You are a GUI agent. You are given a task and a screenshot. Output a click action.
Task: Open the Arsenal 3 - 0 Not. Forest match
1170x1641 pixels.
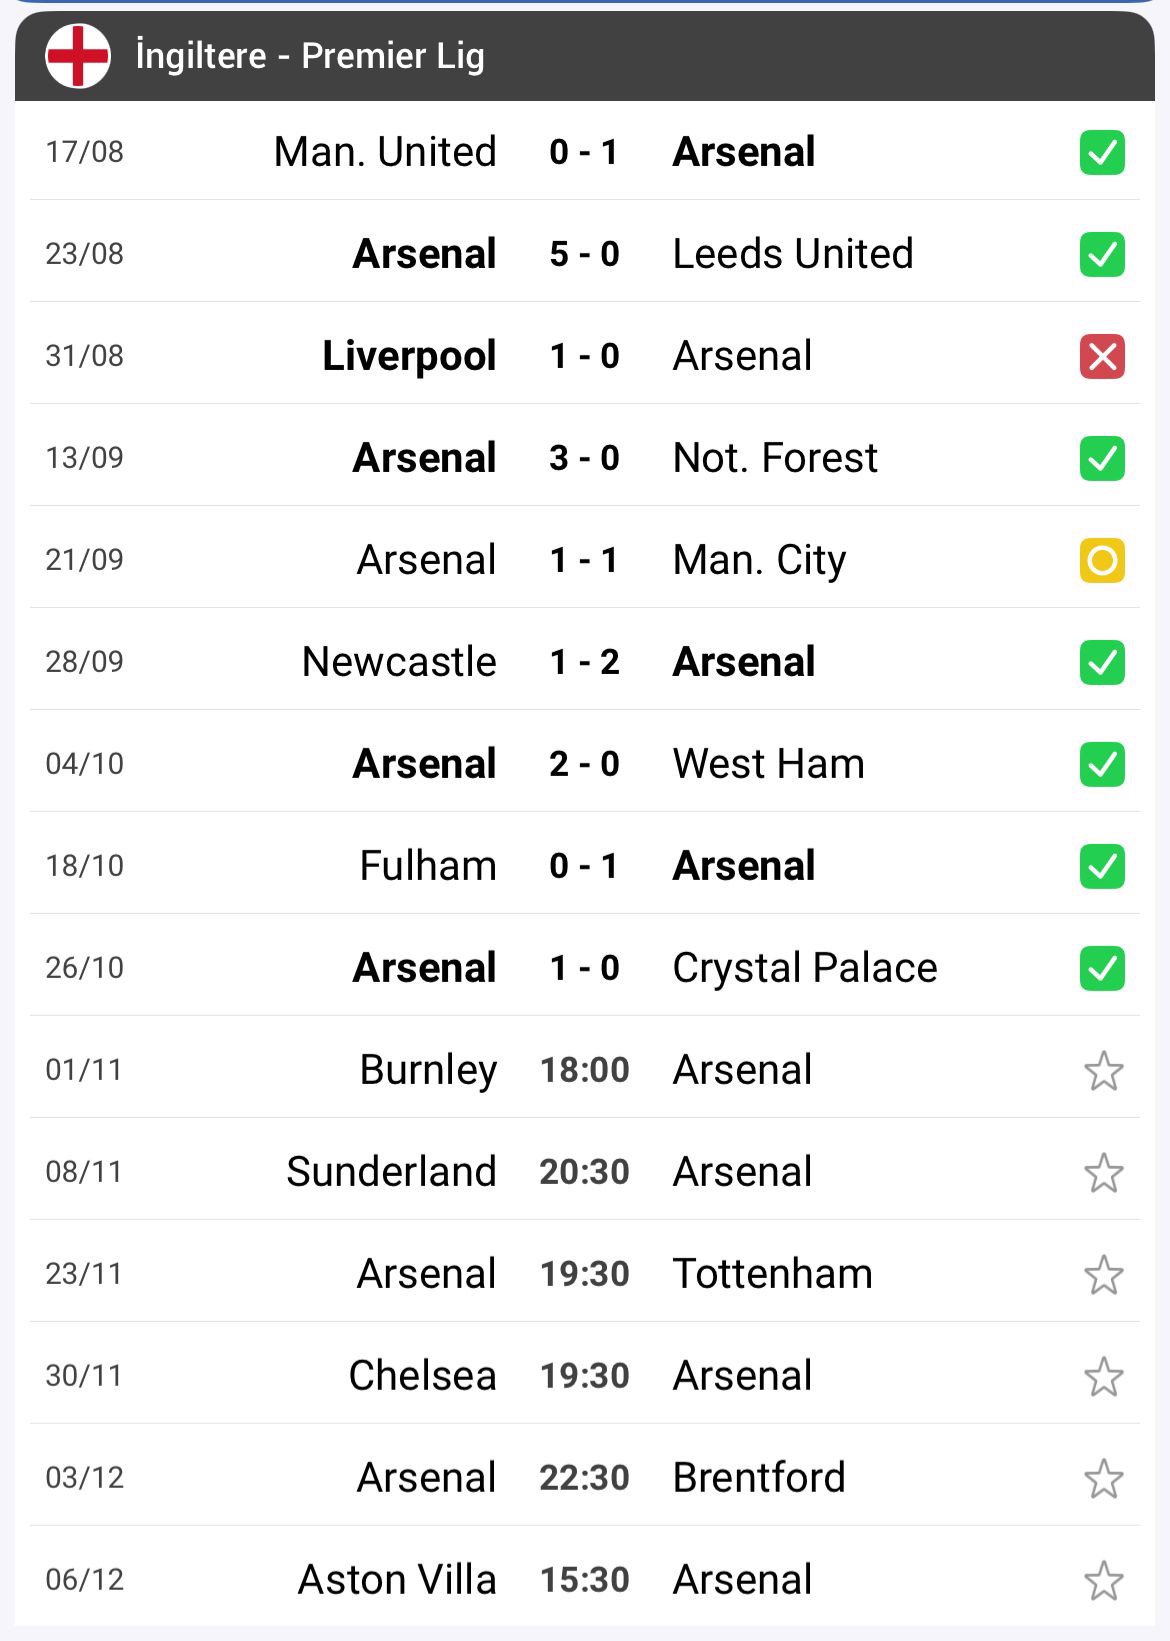pos(584,458)
